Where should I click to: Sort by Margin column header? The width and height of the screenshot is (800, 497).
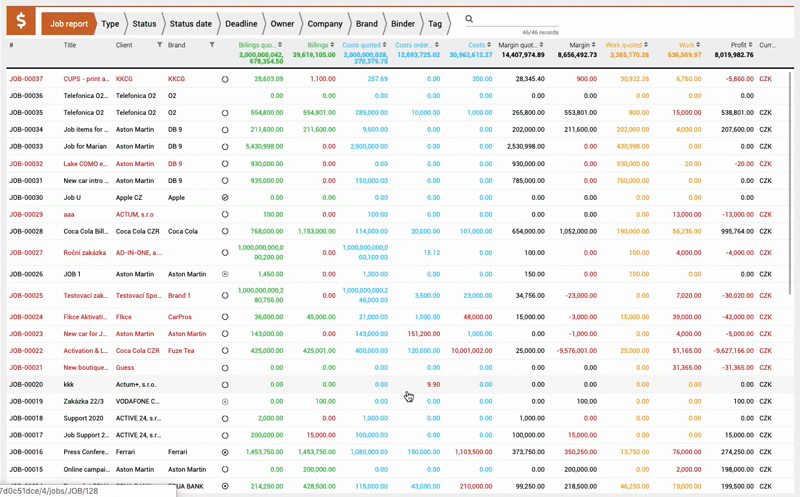pos(583,45)
